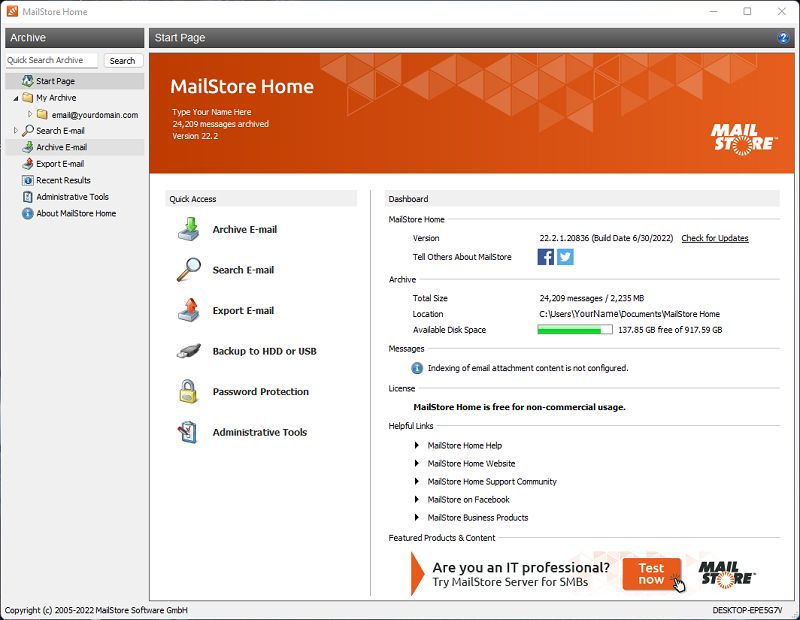Screen dimensions: 800x620
Task: Open MailStore Home Support Community link
Action: (x=492, y=481)
